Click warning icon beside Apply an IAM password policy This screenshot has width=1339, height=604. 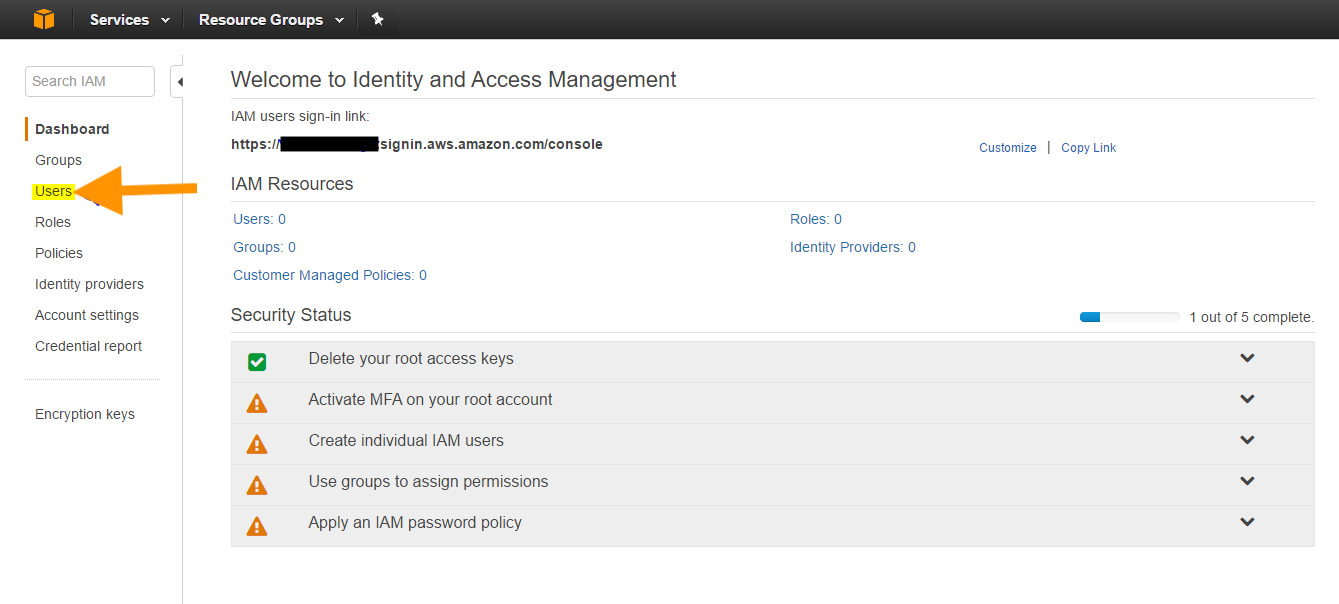coord(257,526)
